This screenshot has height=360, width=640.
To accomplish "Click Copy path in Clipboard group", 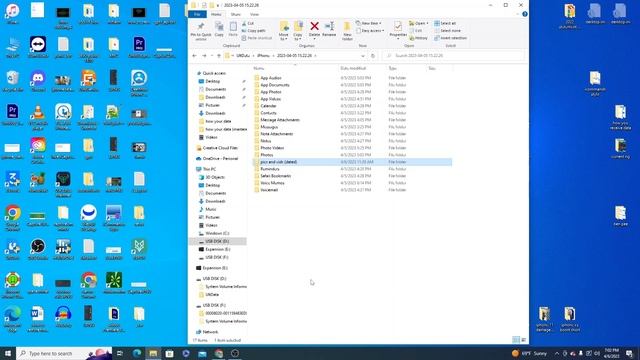I will [253, 31].
